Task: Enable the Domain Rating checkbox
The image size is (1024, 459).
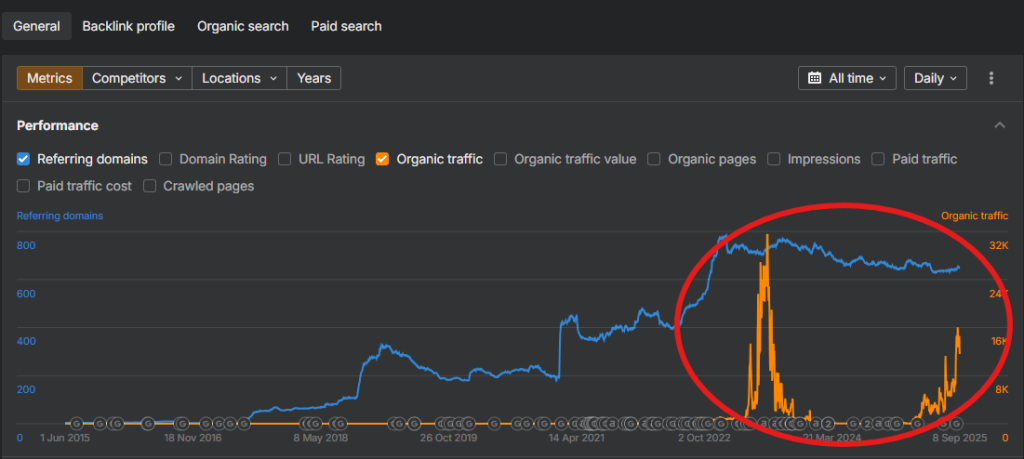Action: point(166,159)
